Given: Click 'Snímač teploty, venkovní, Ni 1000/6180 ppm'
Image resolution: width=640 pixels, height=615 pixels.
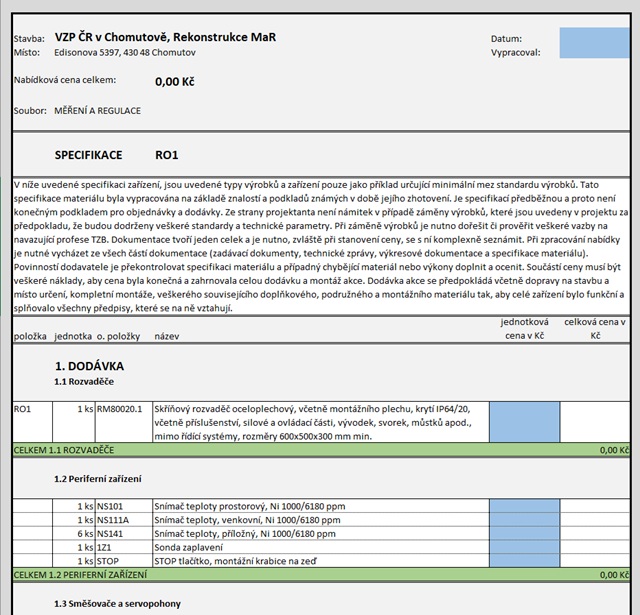Looking at the screenshot, I should pos(247,520).
